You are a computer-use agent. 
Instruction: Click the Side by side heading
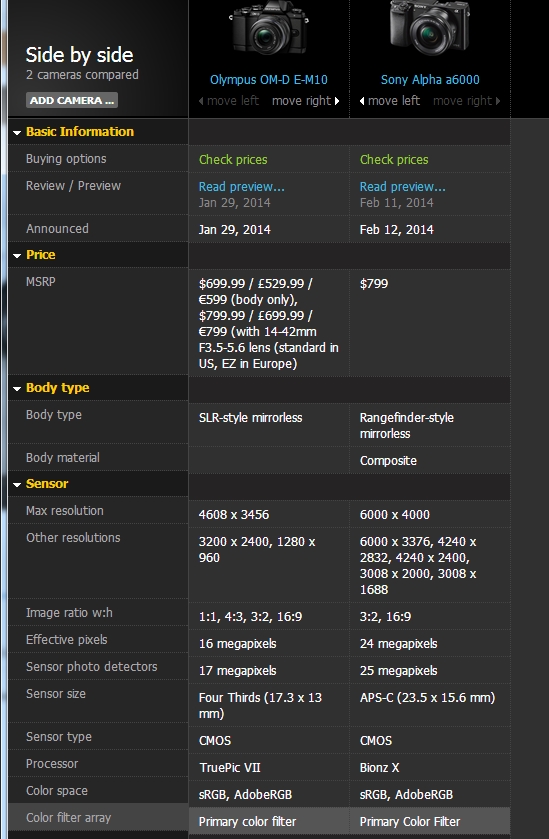click(x=80, y=55)
